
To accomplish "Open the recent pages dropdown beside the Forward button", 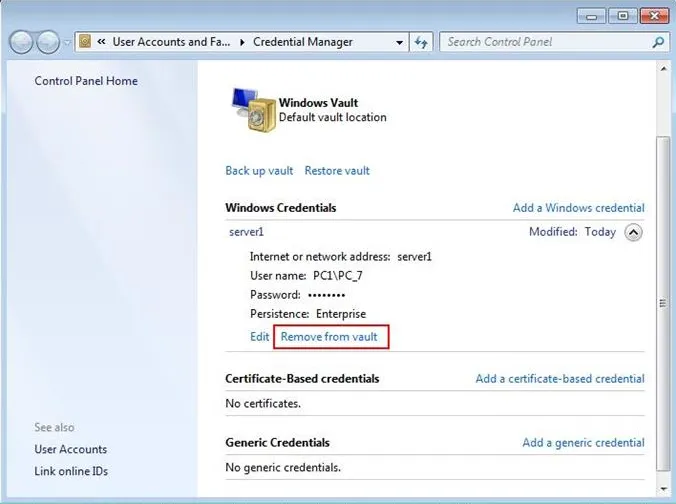I will coord(67,43).
